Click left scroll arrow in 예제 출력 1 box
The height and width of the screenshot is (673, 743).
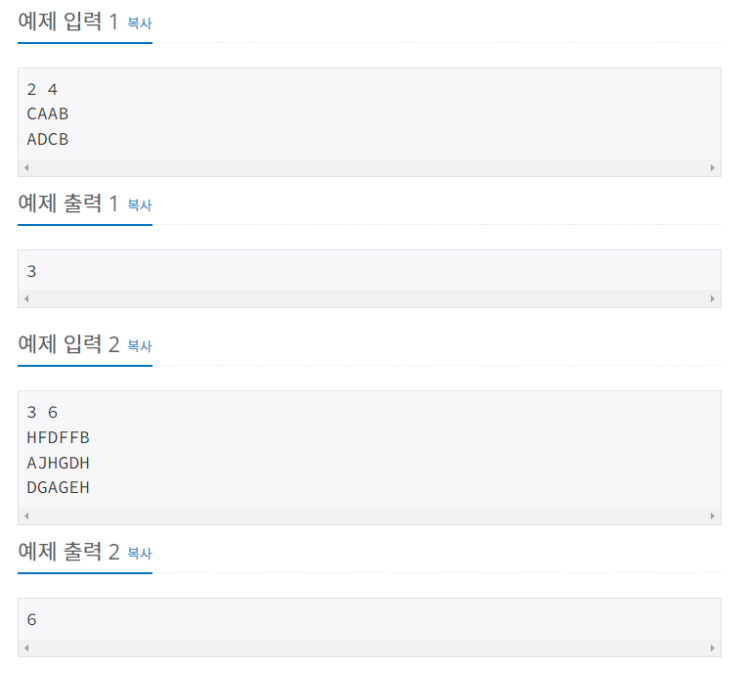pos(26,299)
